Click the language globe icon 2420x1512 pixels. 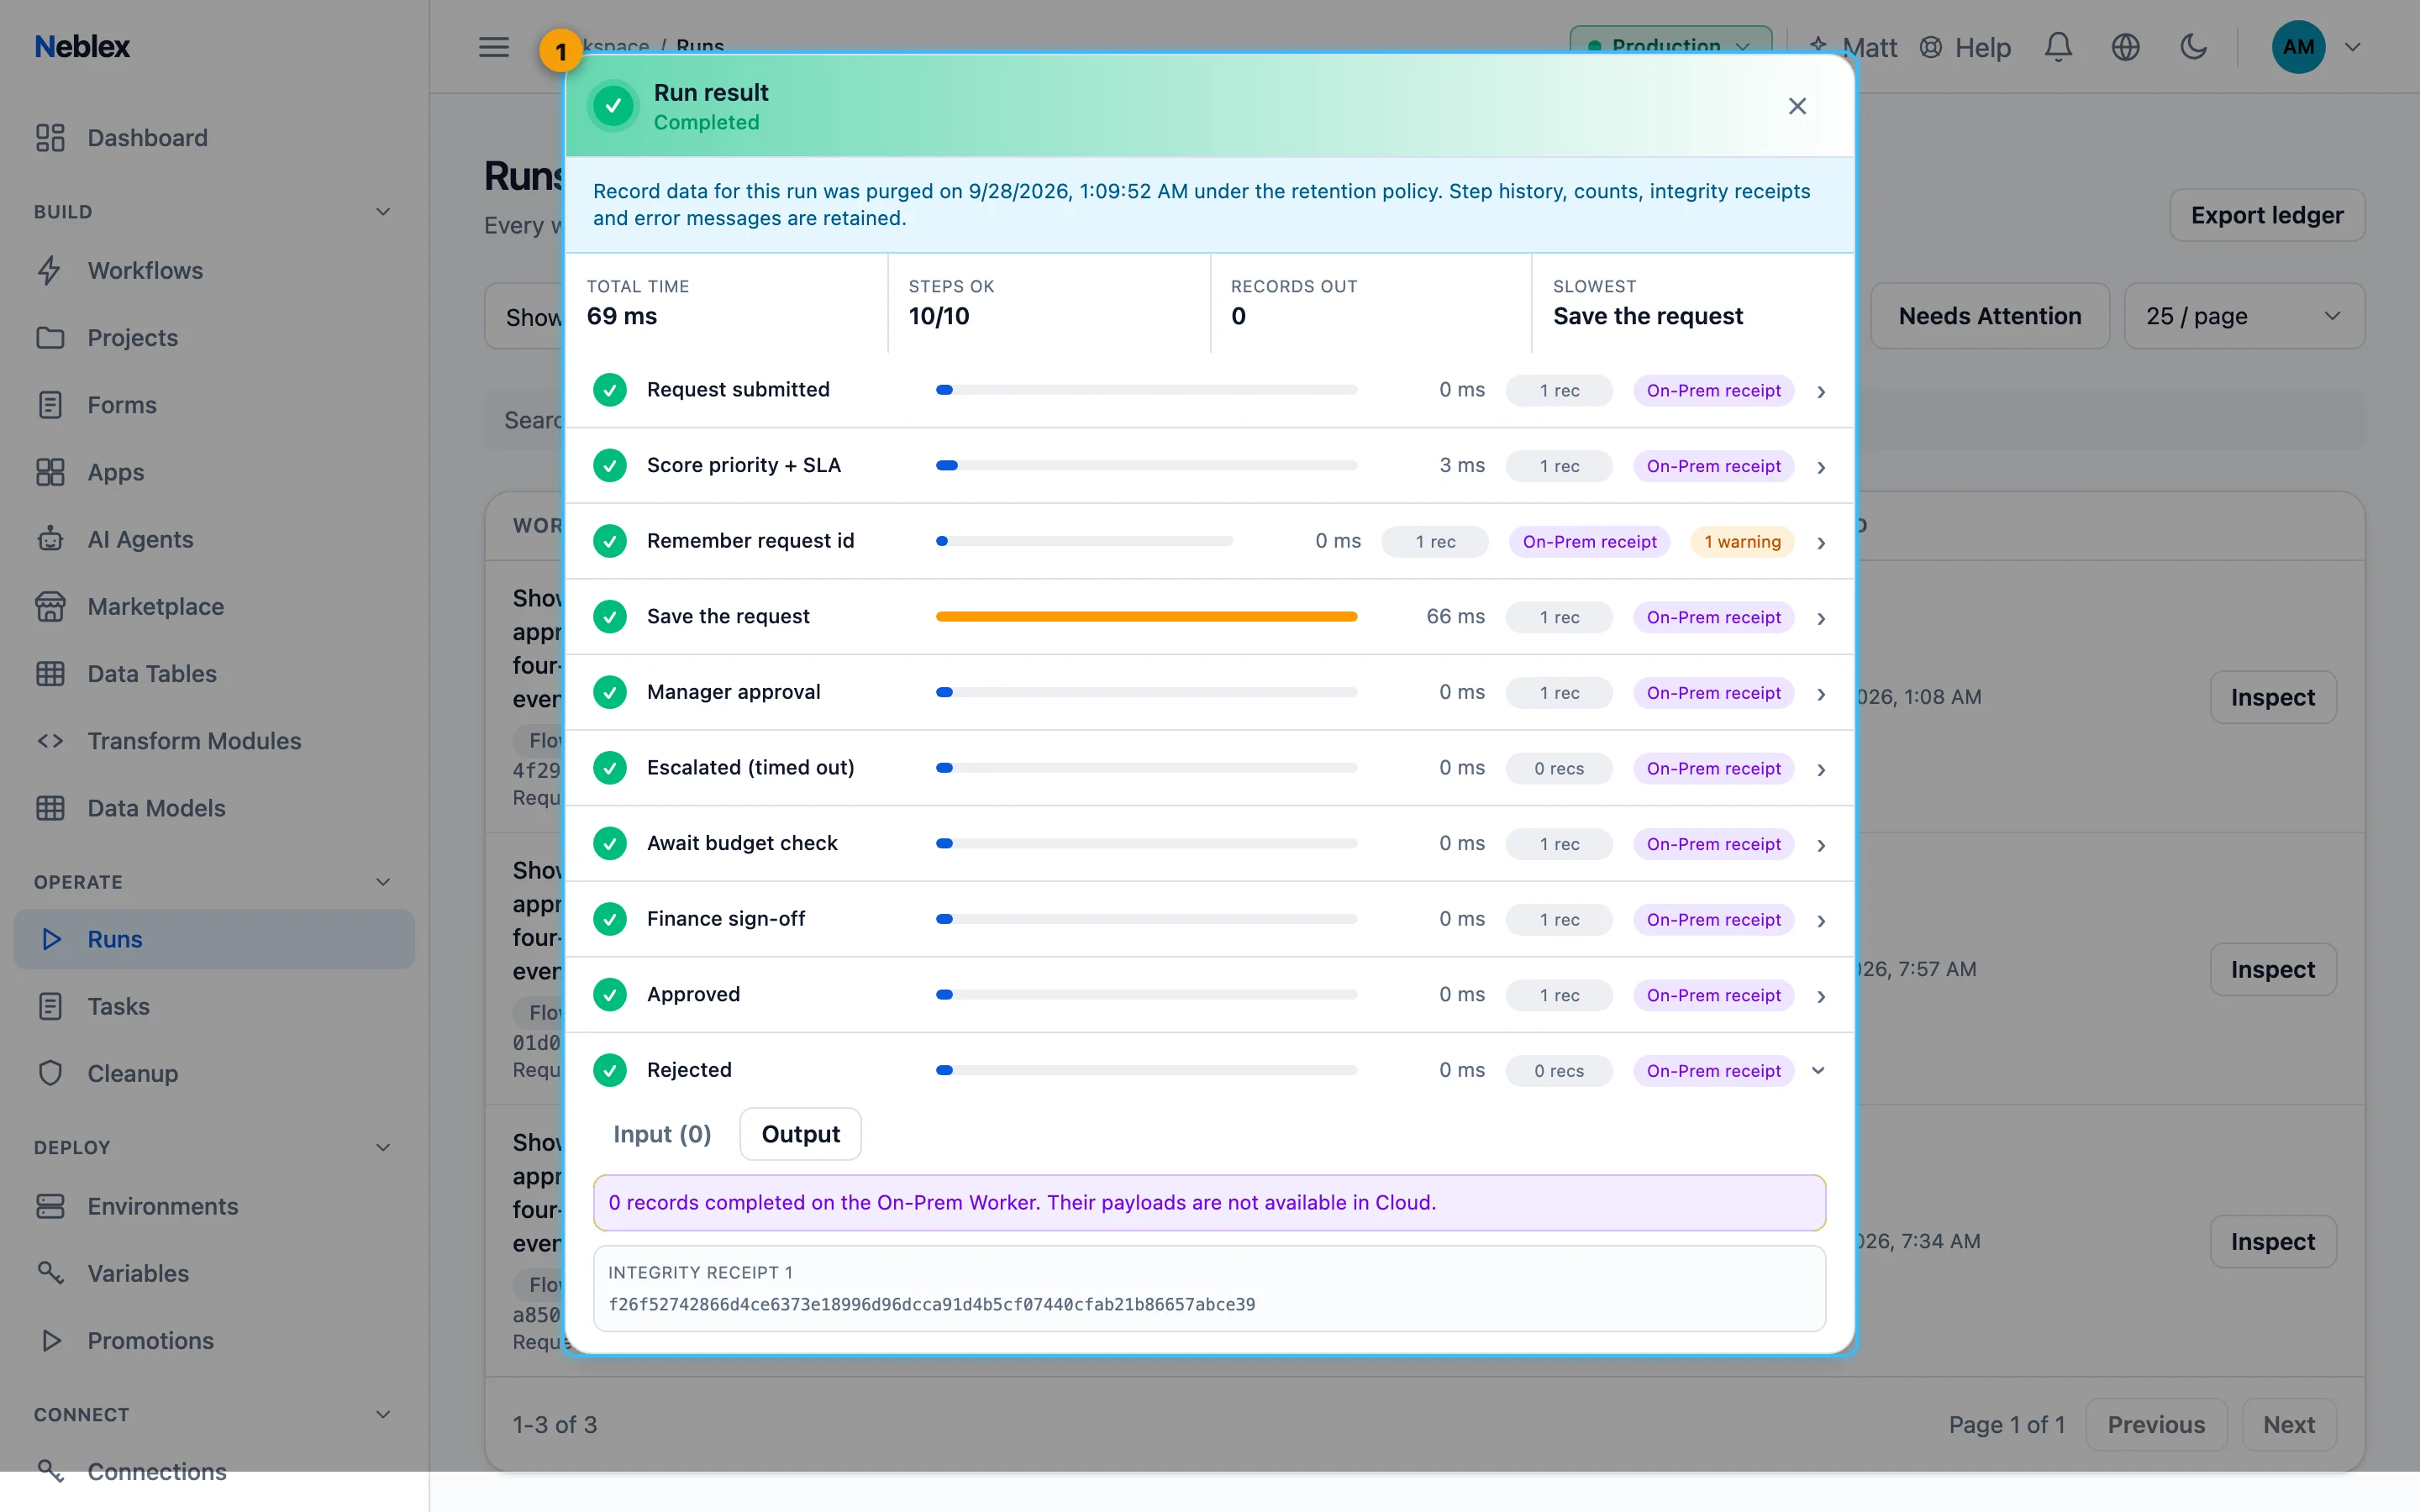point(2125,47)
